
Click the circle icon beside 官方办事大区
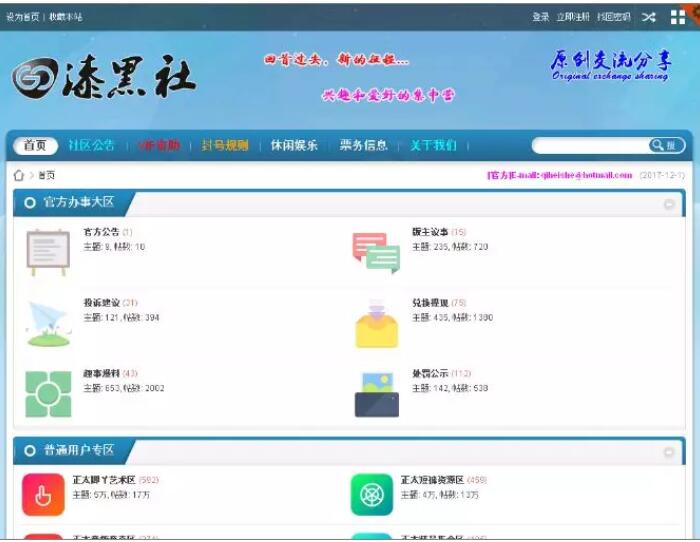[x=30, y=203]
